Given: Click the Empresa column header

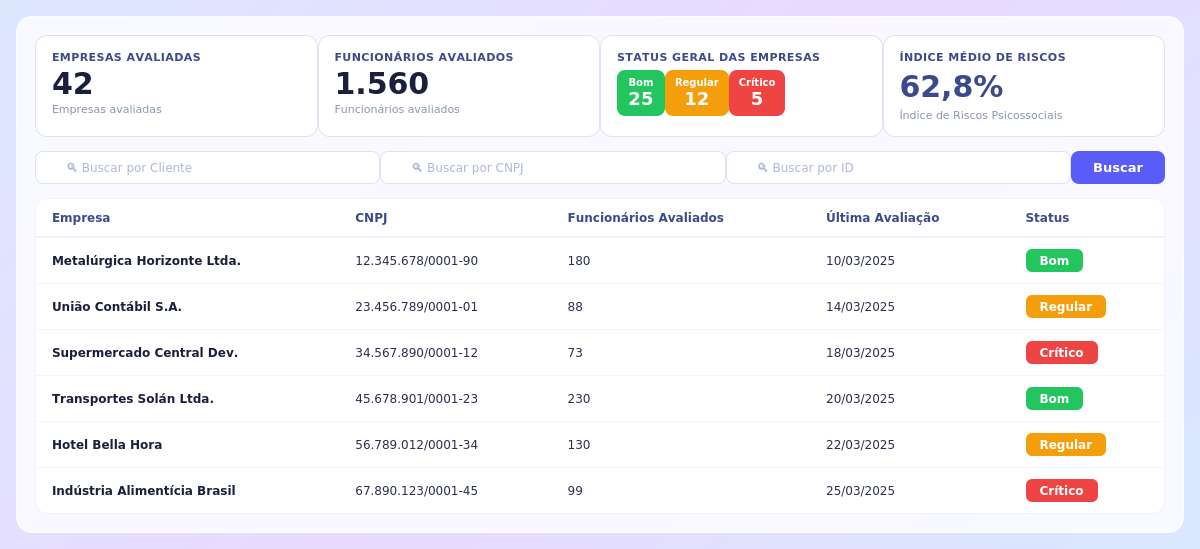Looking at the screenshot, I should coord(81,218).
